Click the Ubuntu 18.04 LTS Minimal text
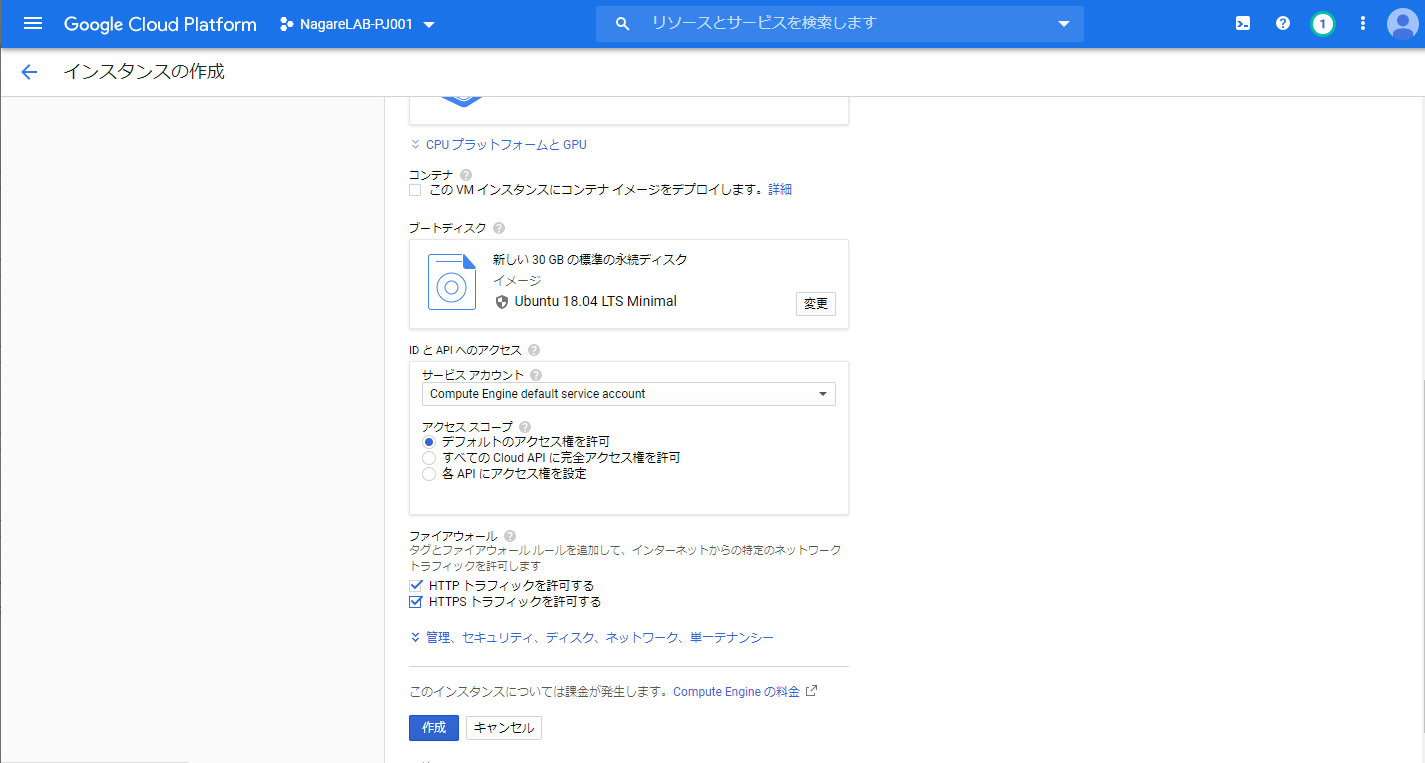Image resolution: width=1425 pixels, height=763 pixels. pos(596,301)
